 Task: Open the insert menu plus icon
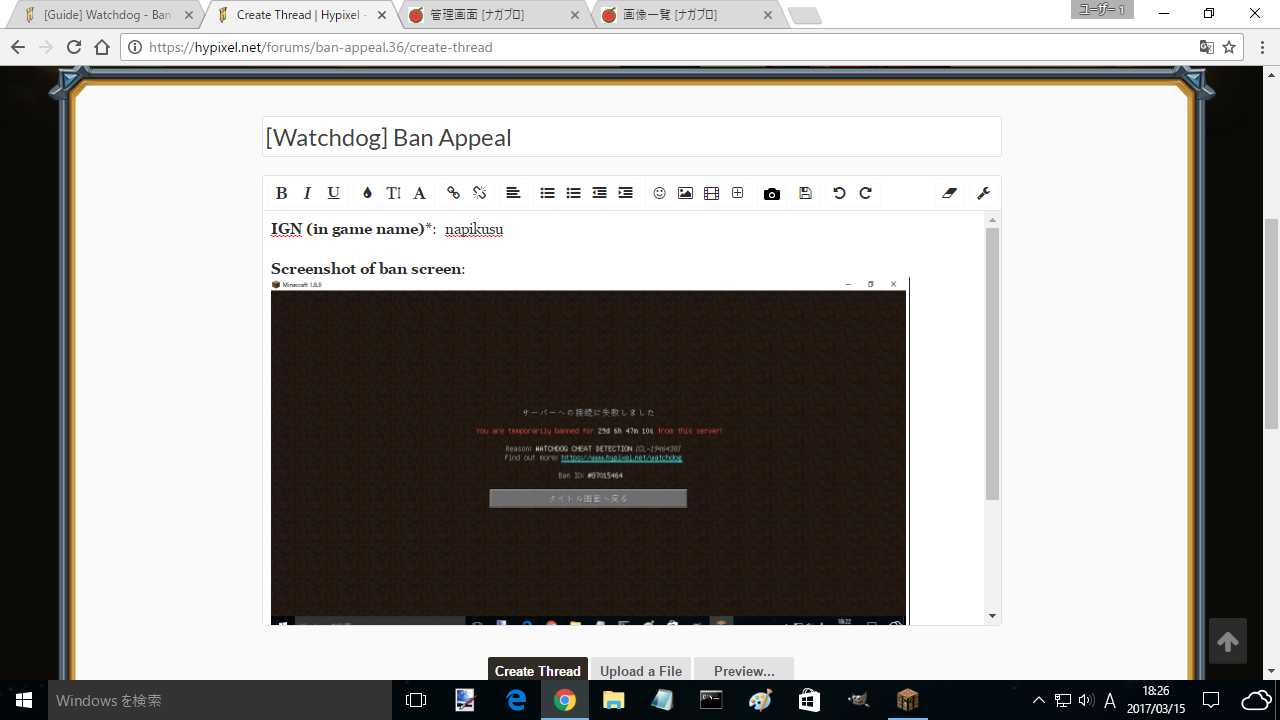[x=737, y=193]
